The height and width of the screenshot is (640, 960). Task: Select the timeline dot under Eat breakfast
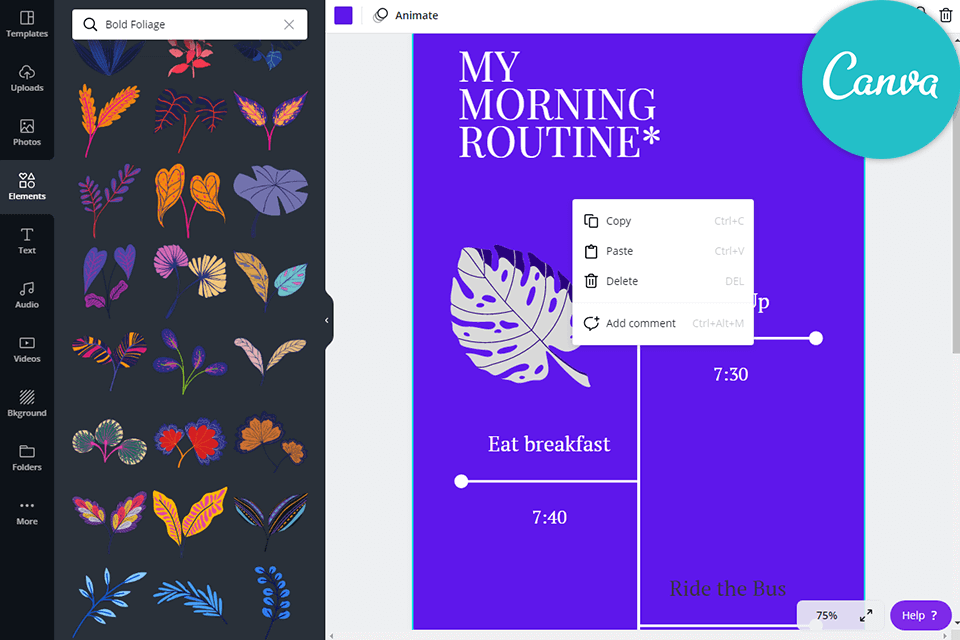461,481
